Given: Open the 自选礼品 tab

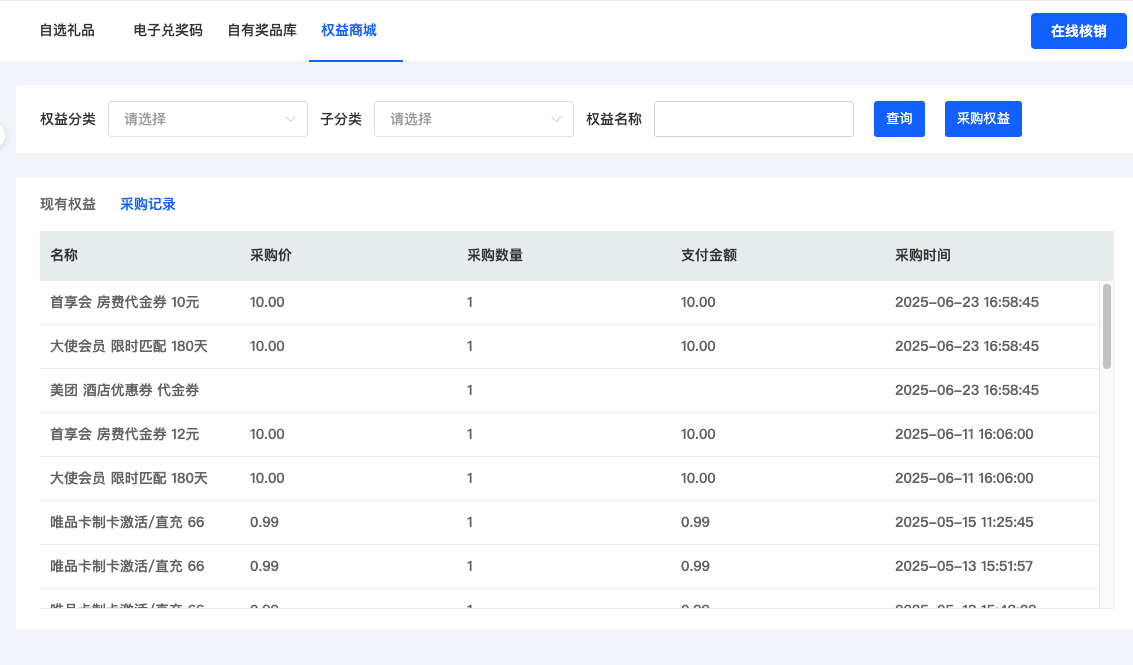Looking at the screenshot, I should (67, 30).
